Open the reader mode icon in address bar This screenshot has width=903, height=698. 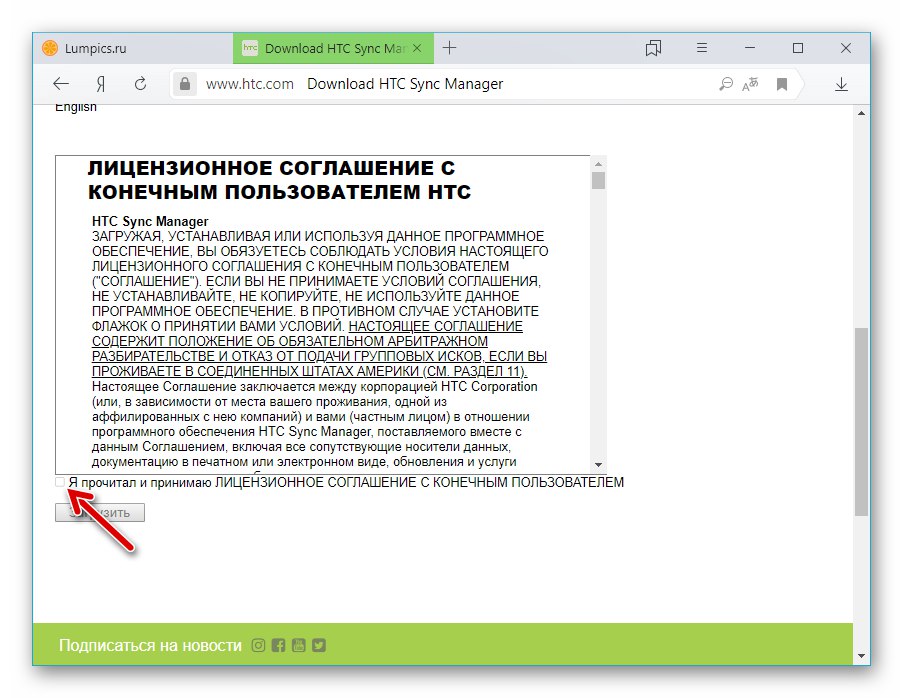[x=726, y=84]
